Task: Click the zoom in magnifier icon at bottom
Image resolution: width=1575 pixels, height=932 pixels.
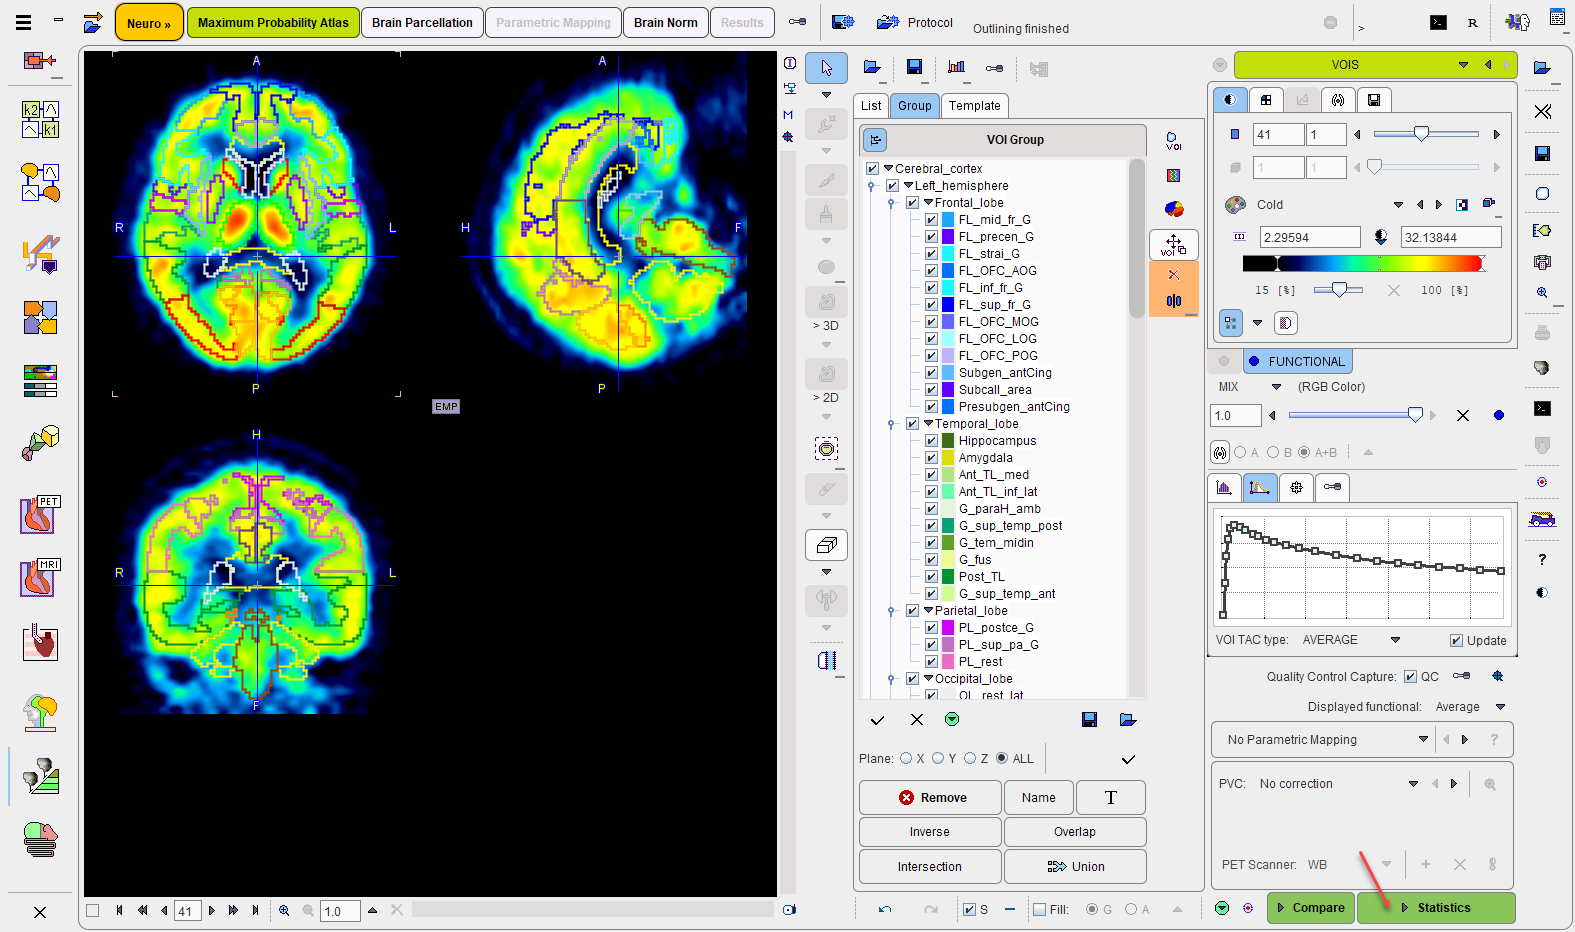Action: [284, 910]
